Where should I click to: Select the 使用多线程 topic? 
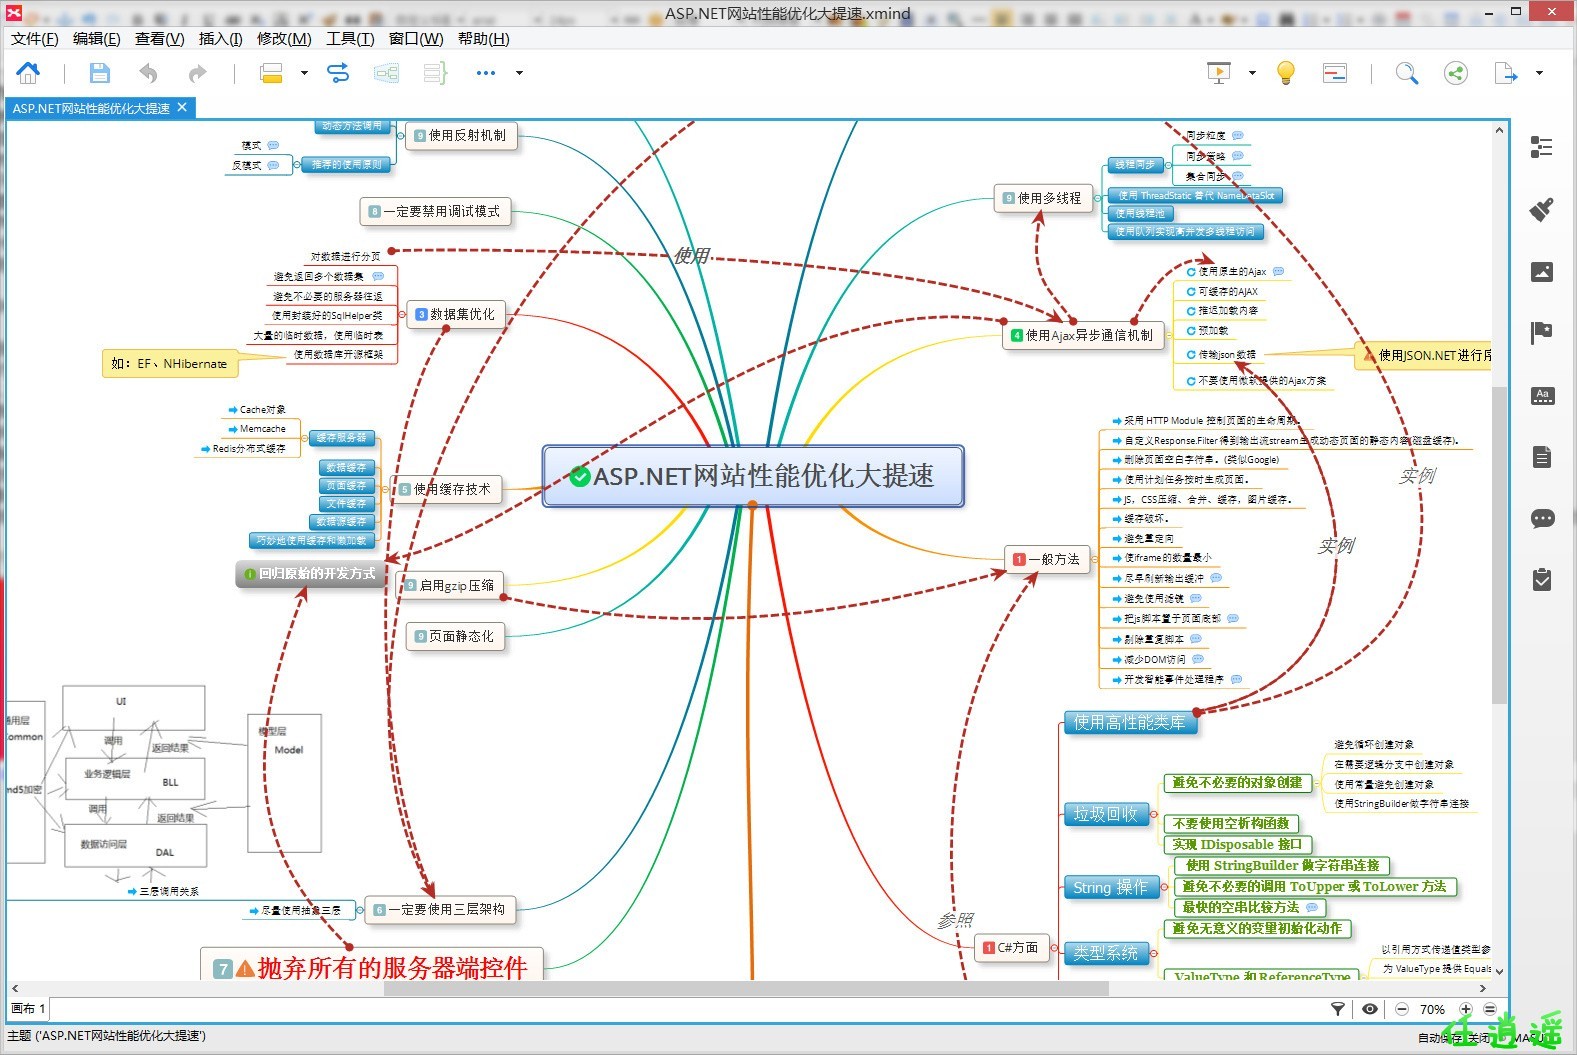pos(1042,198)
